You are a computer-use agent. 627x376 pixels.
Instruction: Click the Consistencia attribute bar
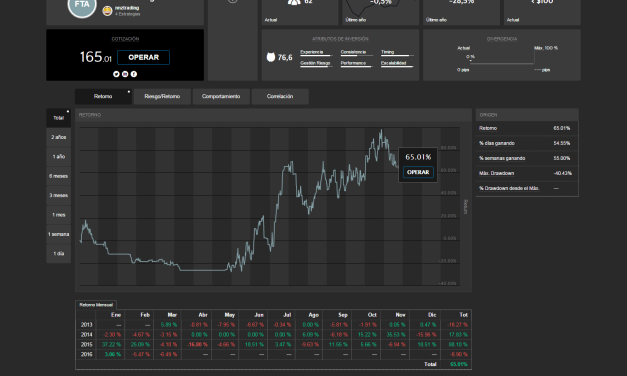357,55
